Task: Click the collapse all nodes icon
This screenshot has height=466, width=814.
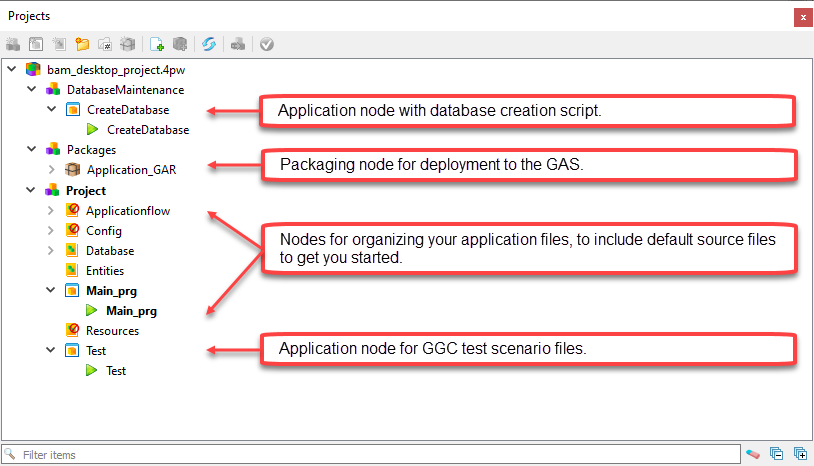Action: [x=778, y=455]
